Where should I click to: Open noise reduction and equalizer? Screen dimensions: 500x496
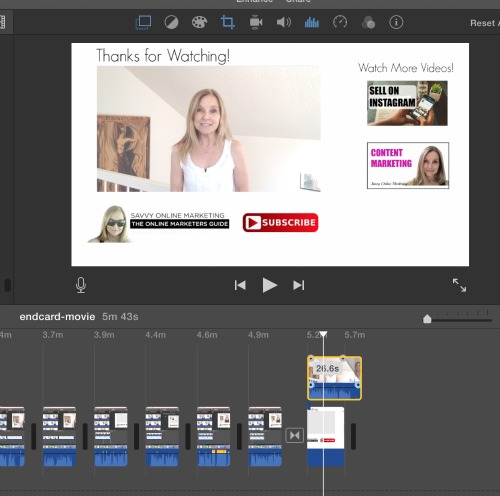[x=312, y=23]
